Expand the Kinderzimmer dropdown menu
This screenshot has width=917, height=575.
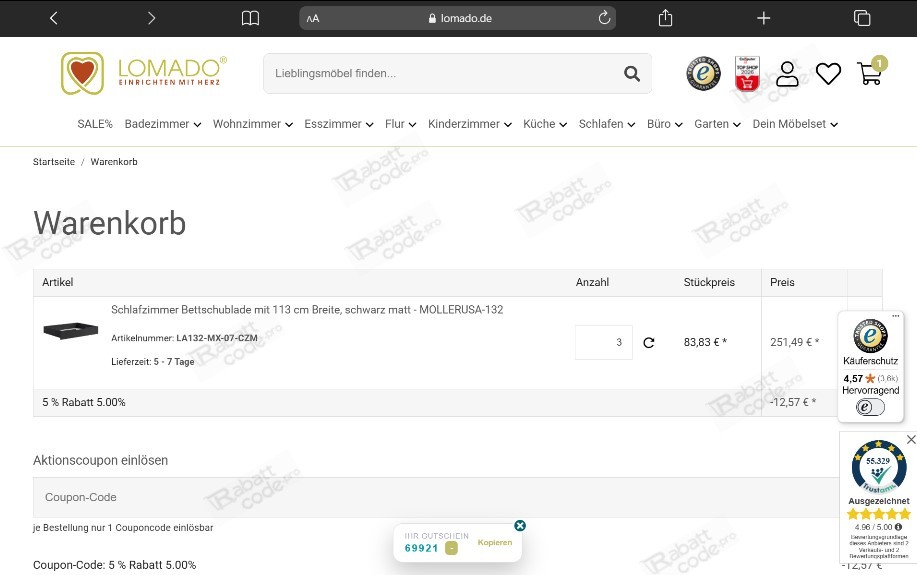point(470,124)
